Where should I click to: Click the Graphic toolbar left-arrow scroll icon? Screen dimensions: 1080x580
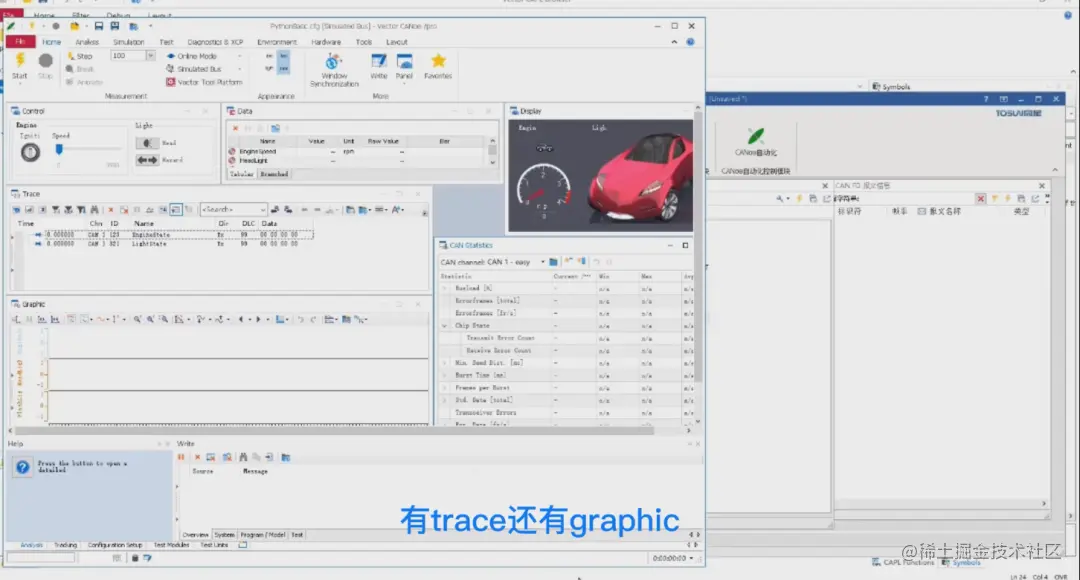pyautogui.click(x=241, y=320)
